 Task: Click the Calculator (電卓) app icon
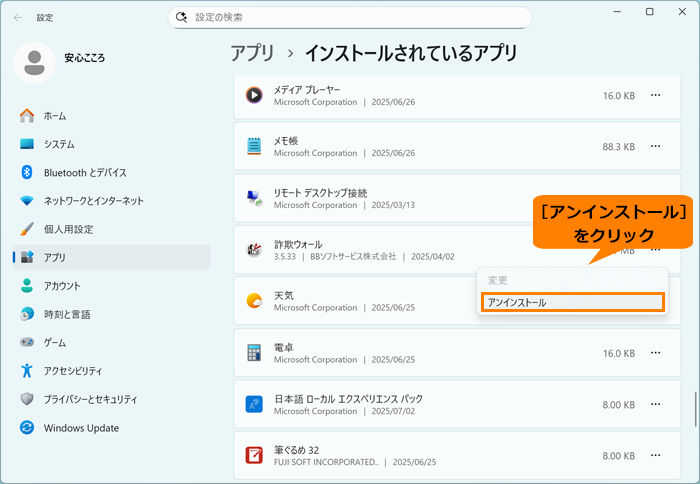(x=254, y=352)
